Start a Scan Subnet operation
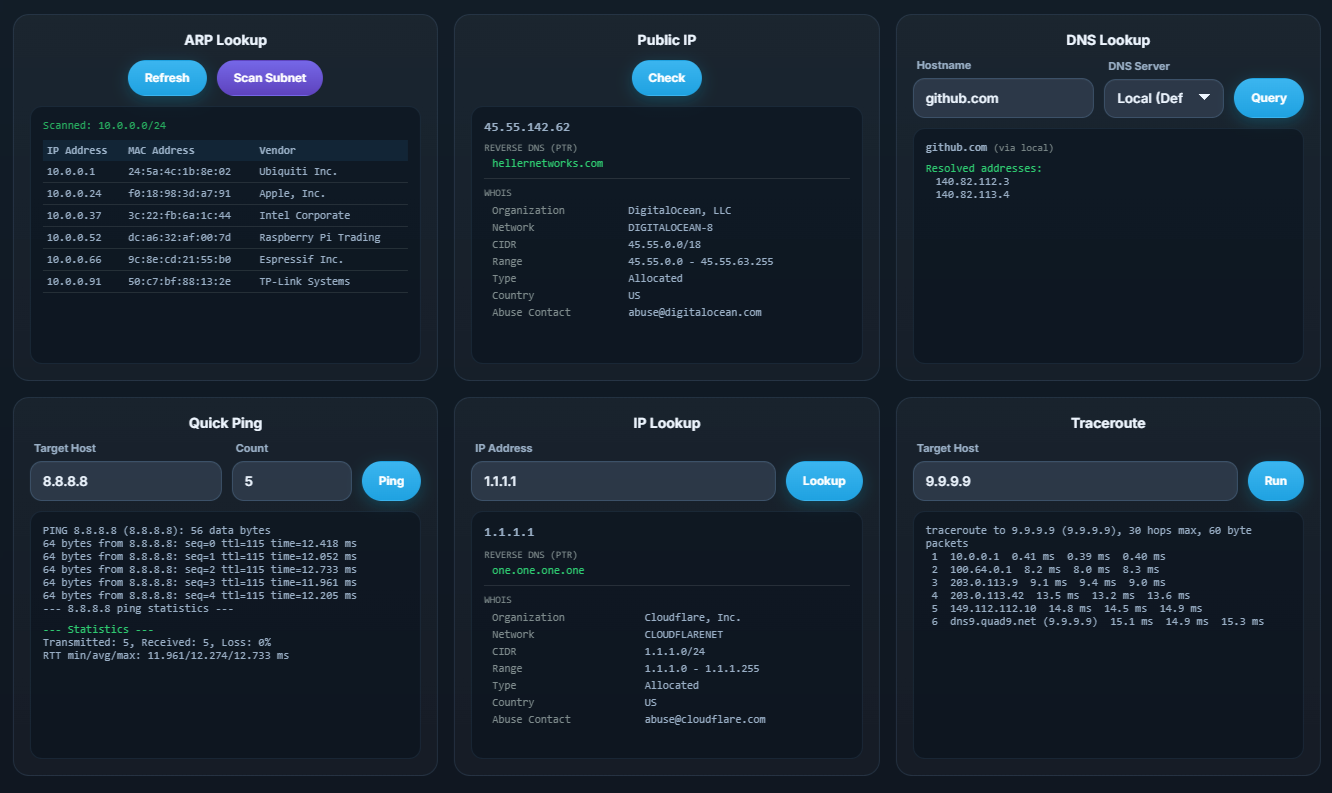 (x=270, y=78)
